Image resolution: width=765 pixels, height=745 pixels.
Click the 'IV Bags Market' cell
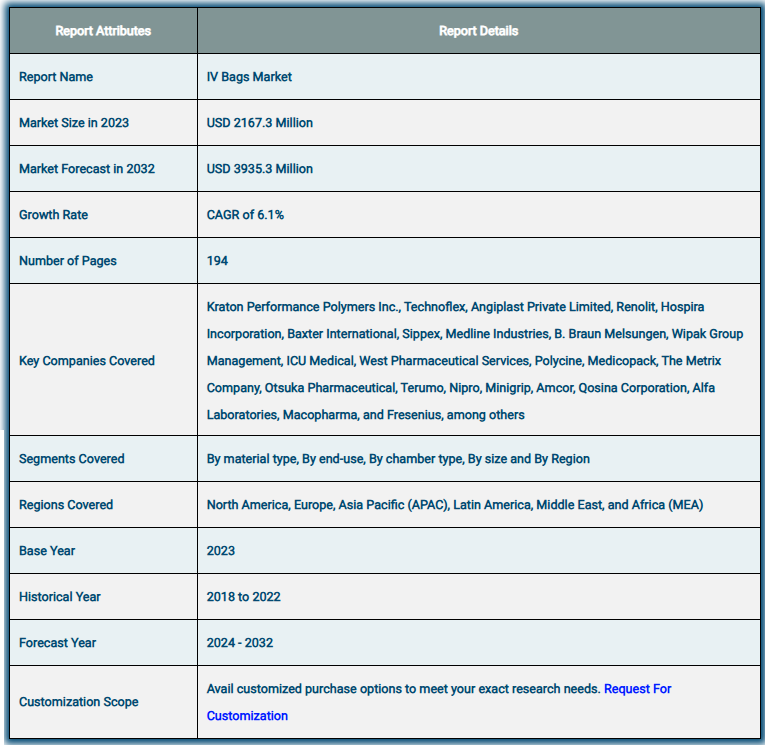tap(249, 77)
